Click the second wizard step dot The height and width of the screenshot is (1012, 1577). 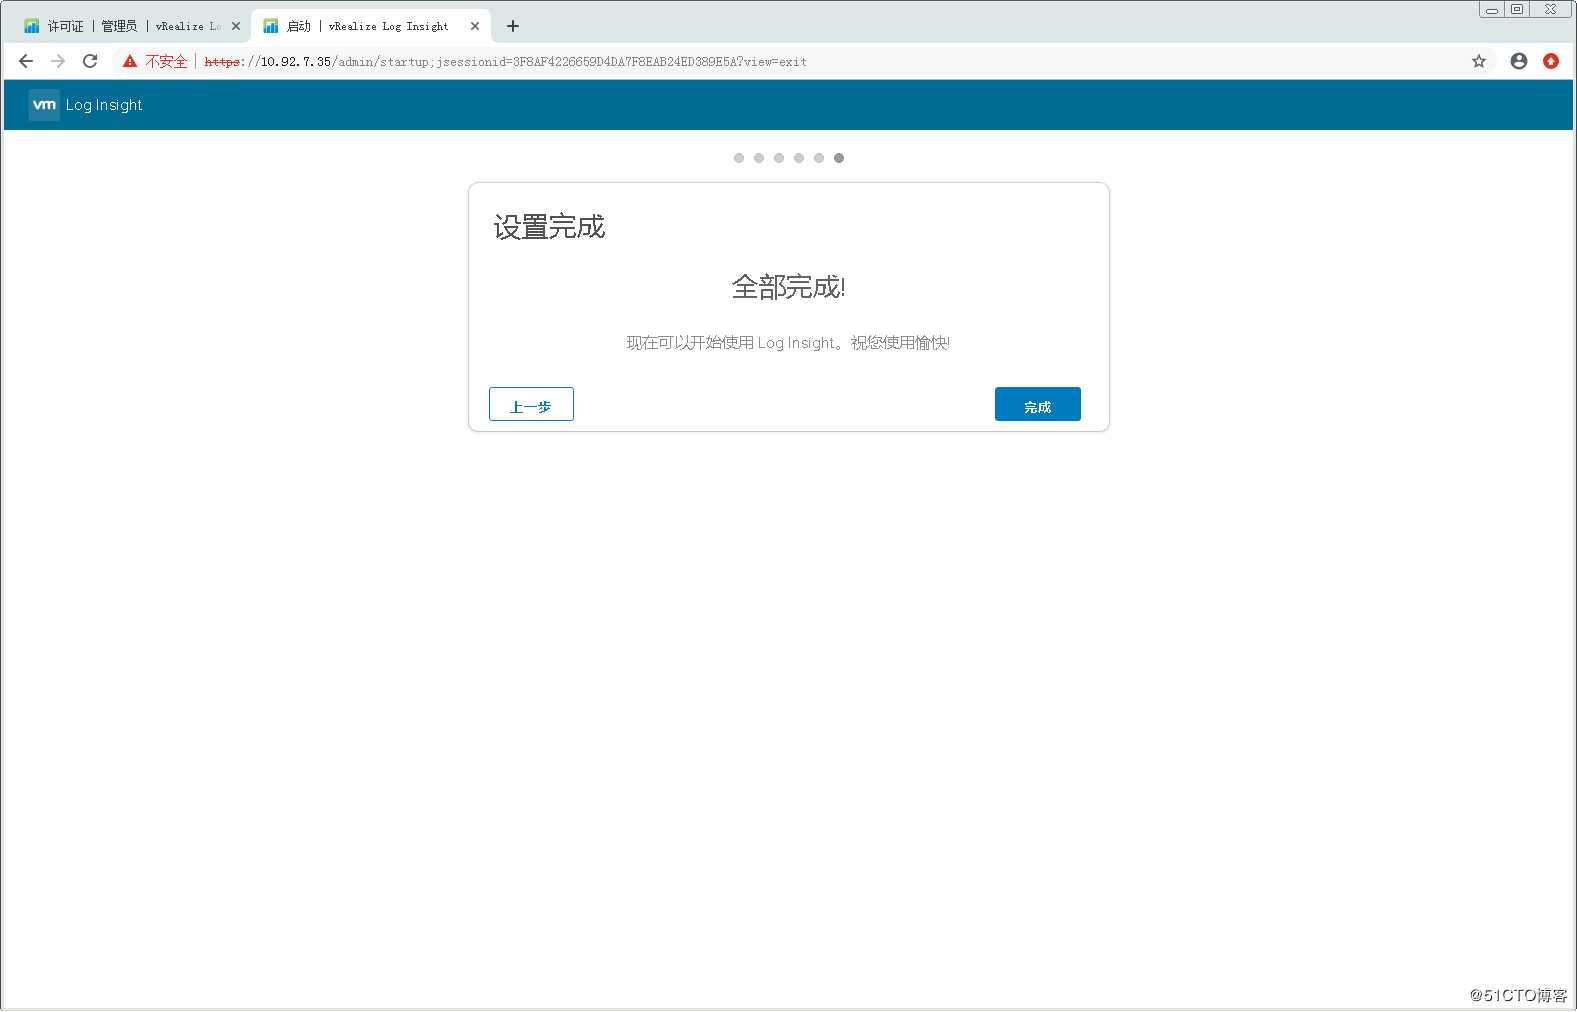pyautogui.click(x=759, y=158)
